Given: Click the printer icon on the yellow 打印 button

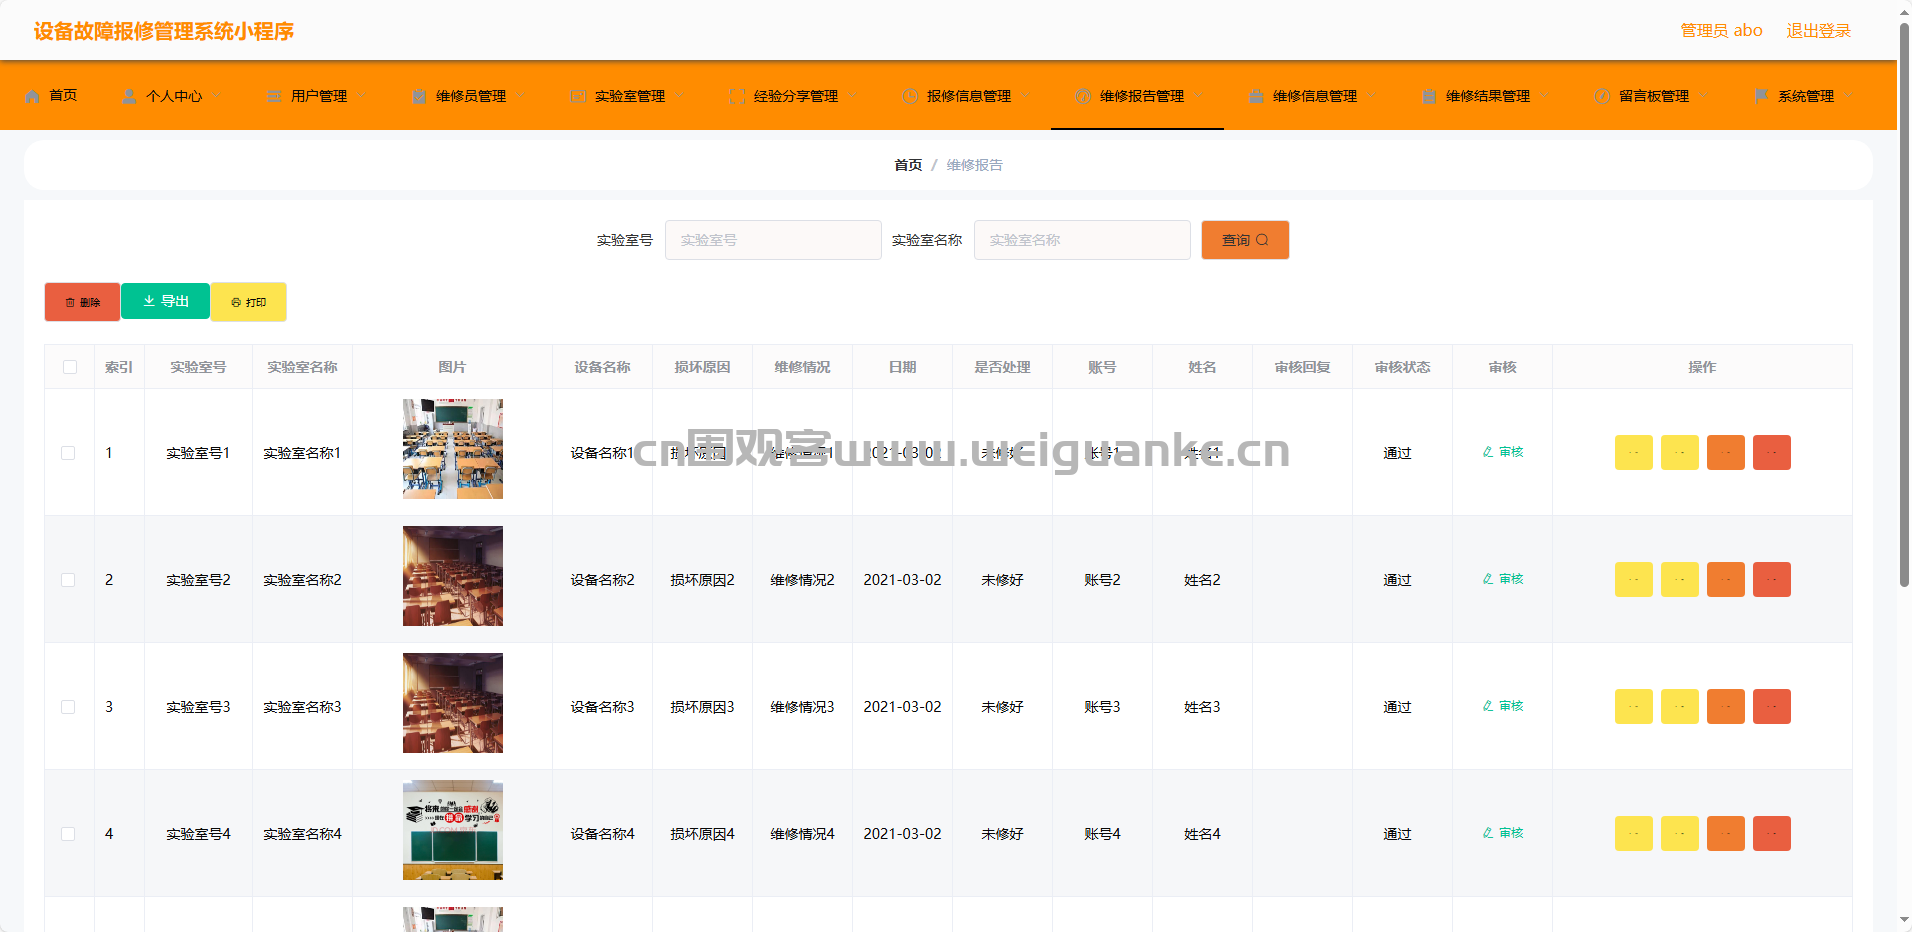Looking at the screenshot, I should tap(236, 302).
